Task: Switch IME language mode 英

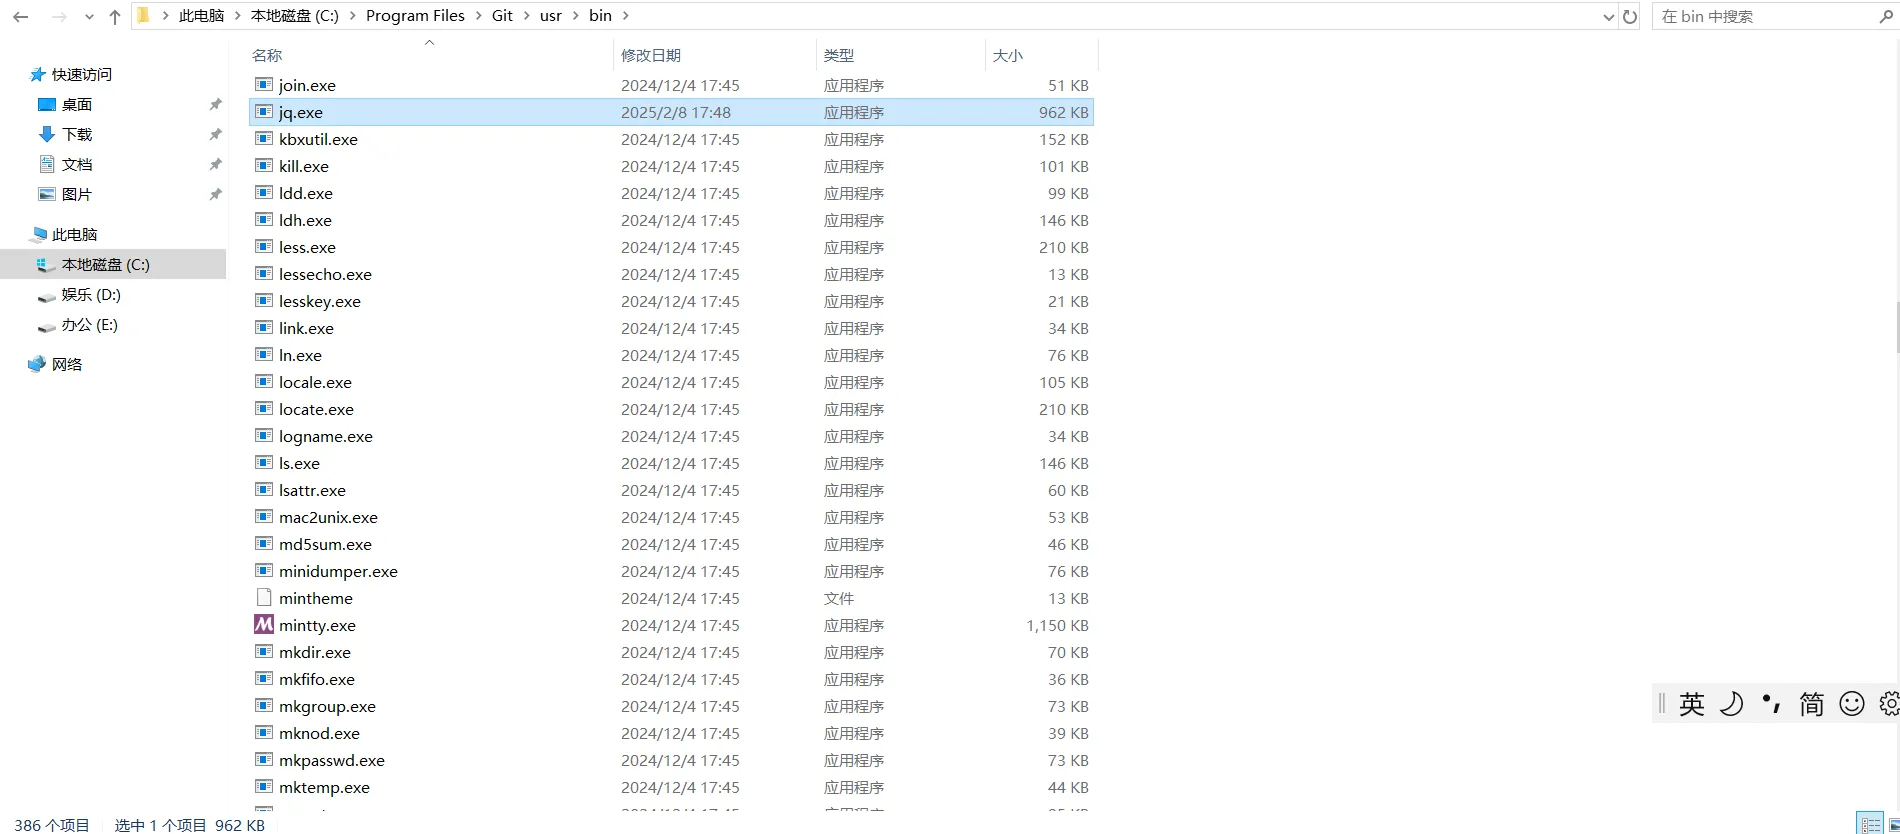Action: (x=1692, y=704)
